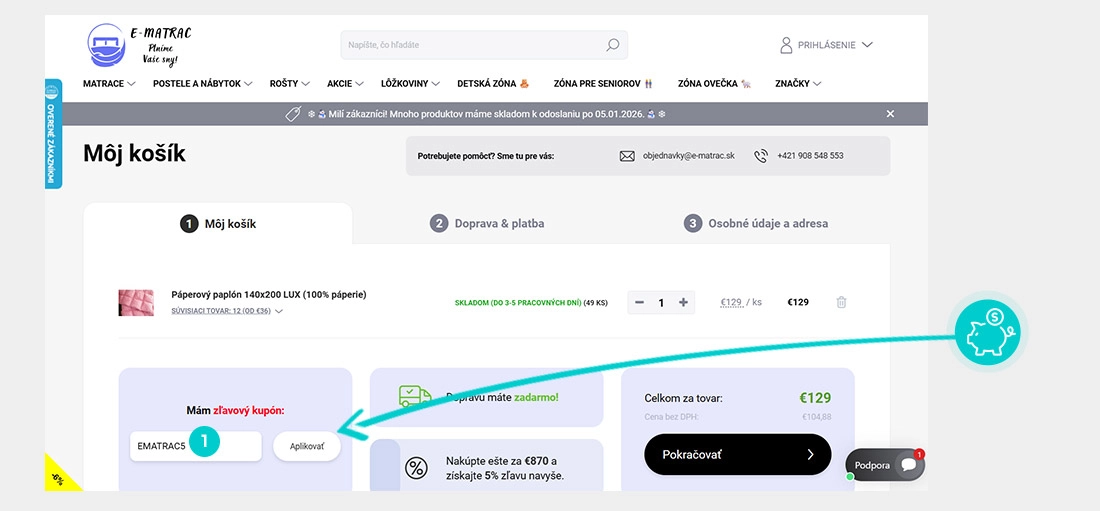Open the Akcie menu
Image resolution: width=1100 pixels, height=511 pixels.
click(345, 84)
